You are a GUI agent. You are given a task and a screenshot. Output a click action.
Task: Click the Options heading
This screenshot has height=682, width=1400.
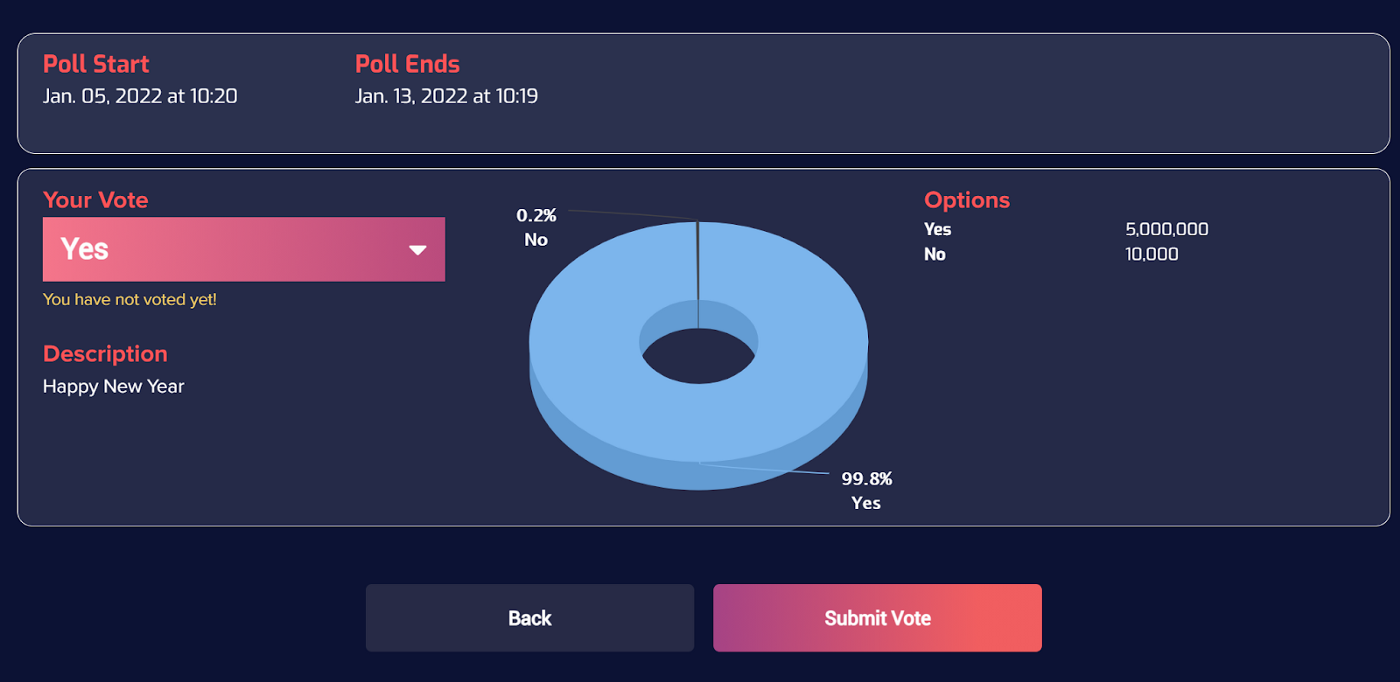966,200
